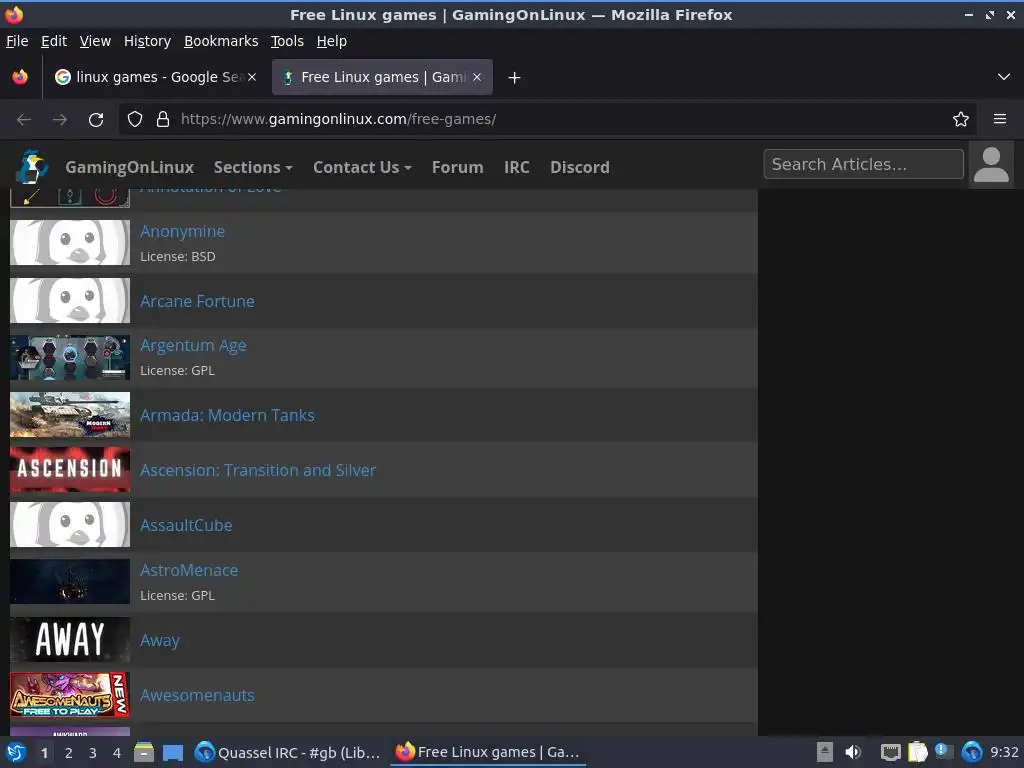Expand the Contact Us dropdown
Screen dimensions: 1024x768
pyautogui.click(x=362, y=167)
